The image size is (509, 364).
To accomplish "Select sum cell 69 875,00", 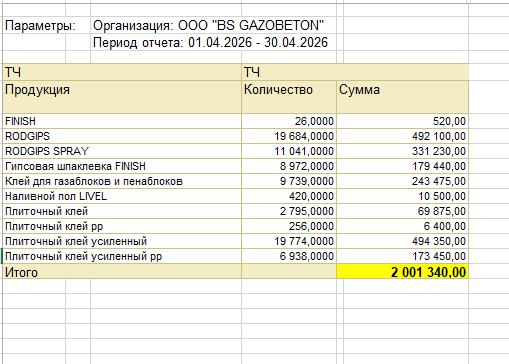I will pos(402,211).
